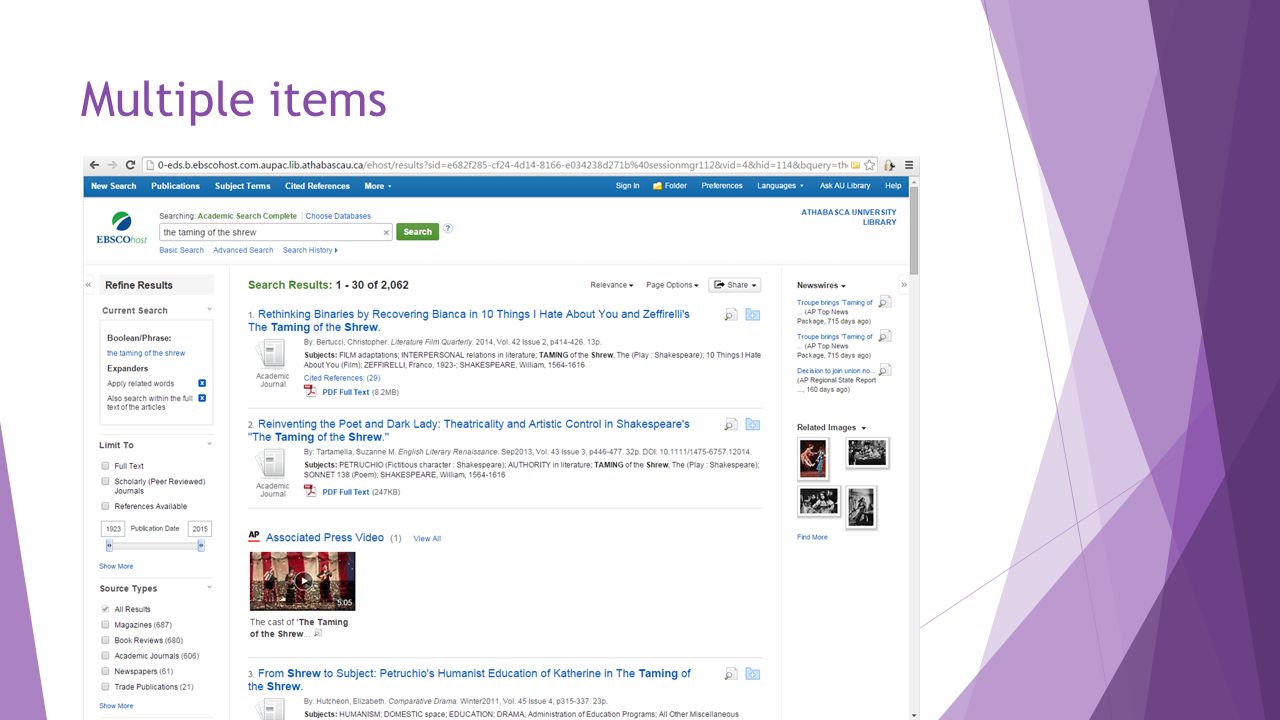
Task: Add result 3 to folder icon
Action: [x=752, y=674]
